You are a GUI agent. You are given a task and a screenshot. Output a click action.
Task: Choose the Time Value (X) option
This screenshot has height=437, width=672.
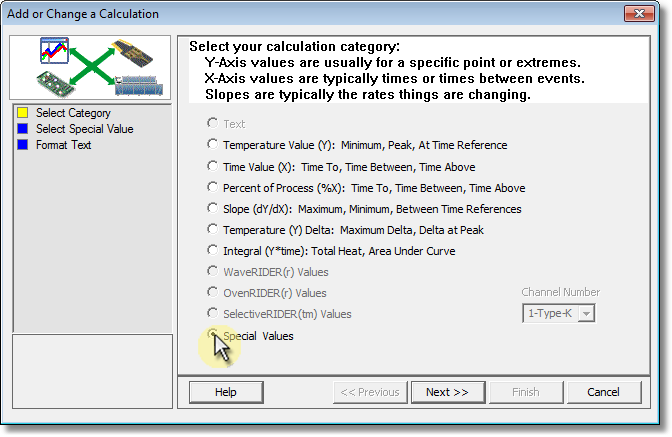213,166
